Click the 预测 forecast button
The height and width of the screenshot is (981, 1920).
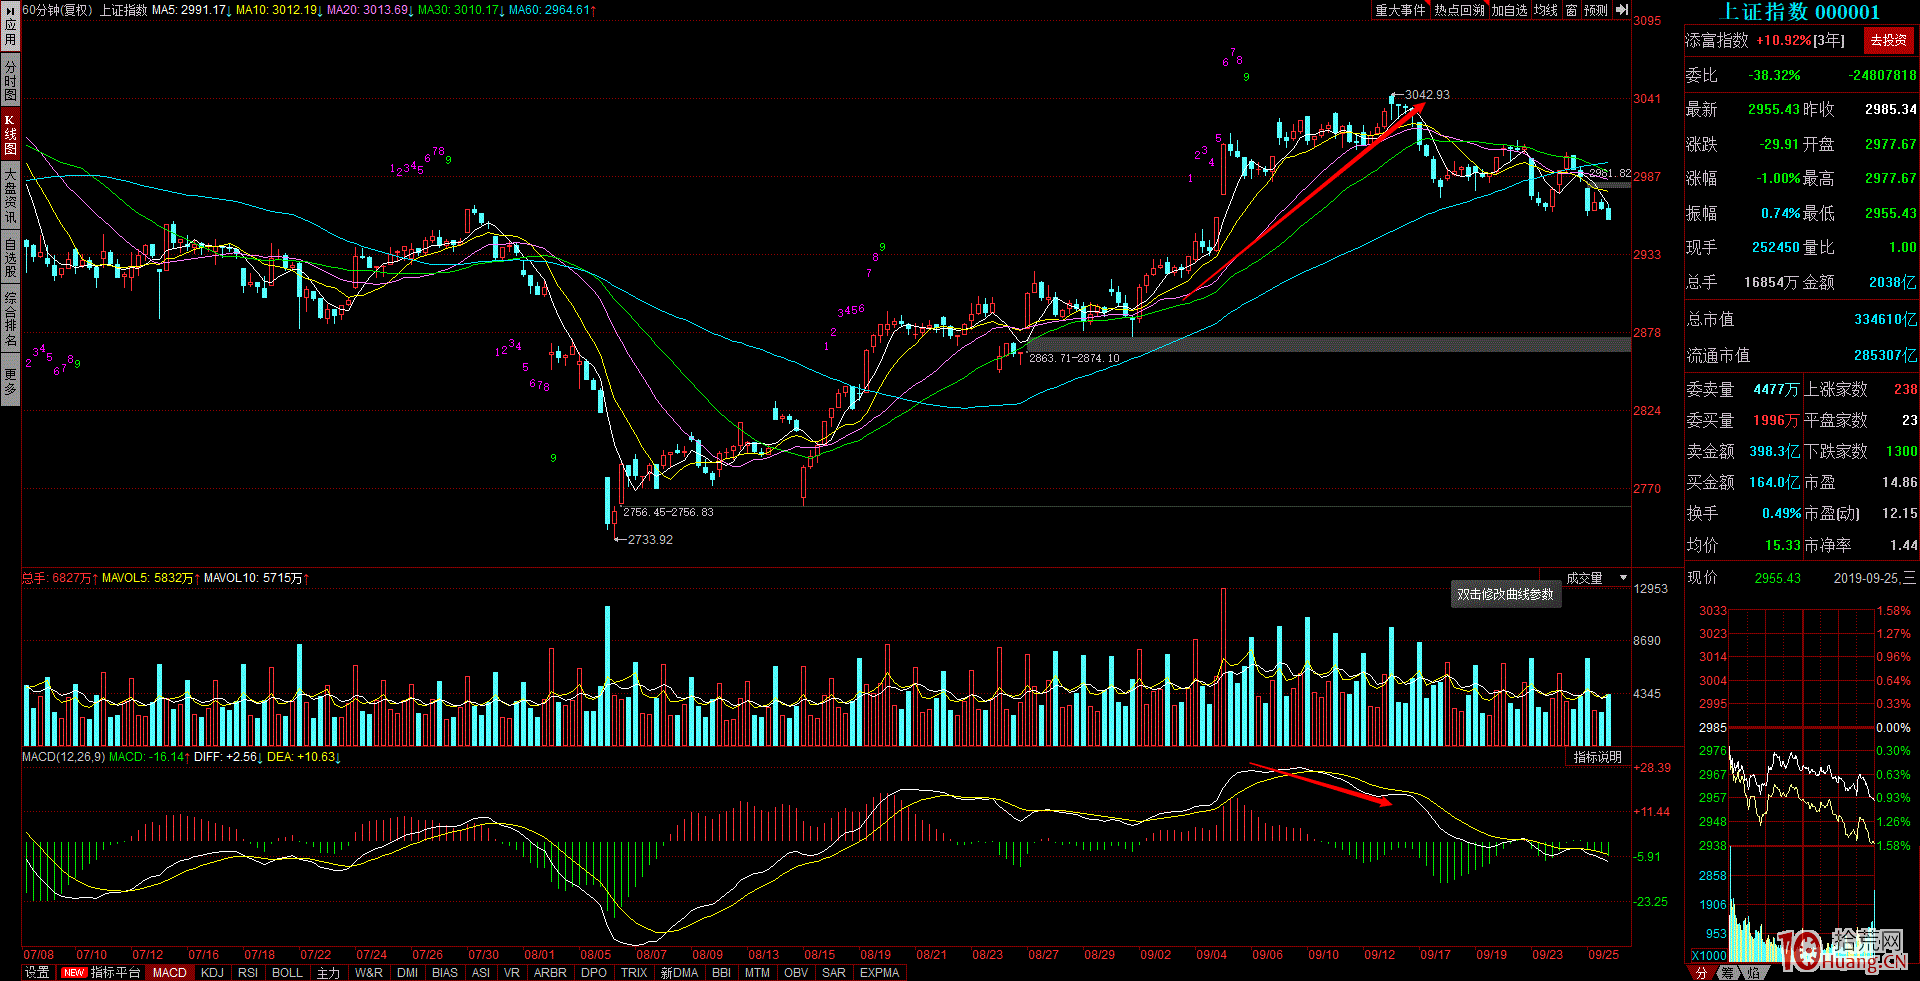(1596, 10)
